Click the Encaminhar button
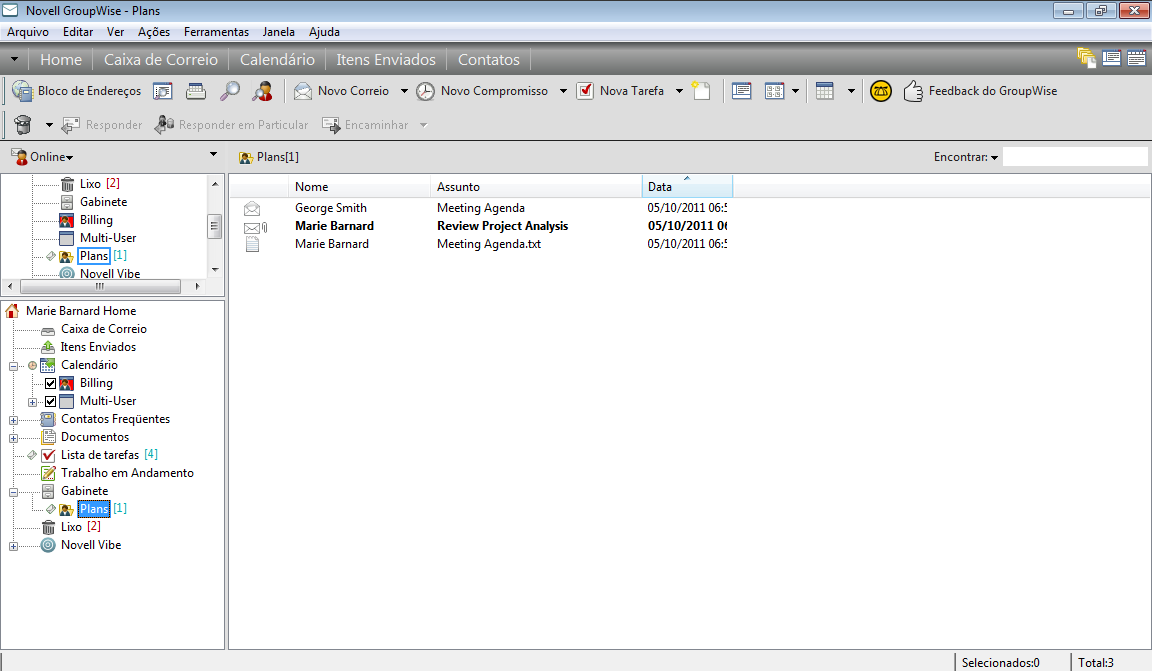Viewport: 1152px width, 671px height. tap(365, 125)
